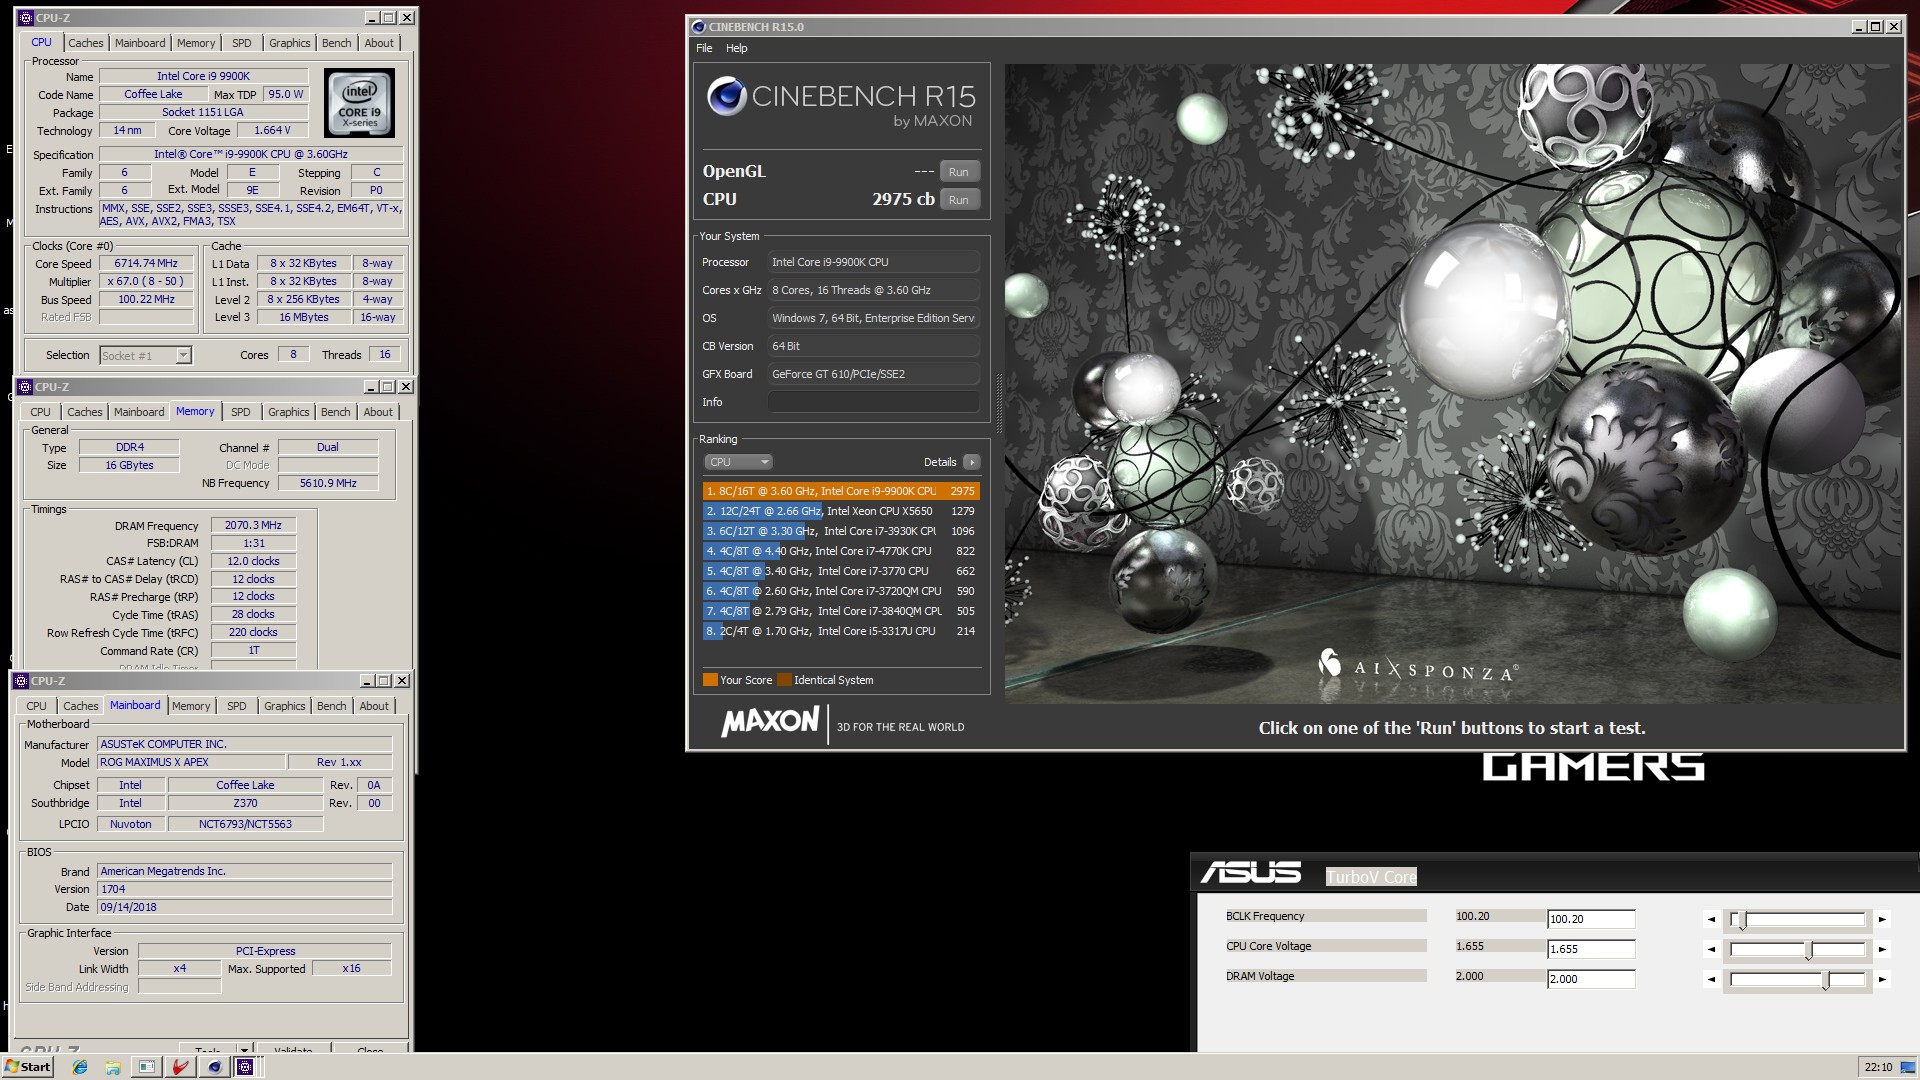Open the Cinebench File menu
Screen dimensions: 1920x1080
pyautogui.click(x=704, y=48)
